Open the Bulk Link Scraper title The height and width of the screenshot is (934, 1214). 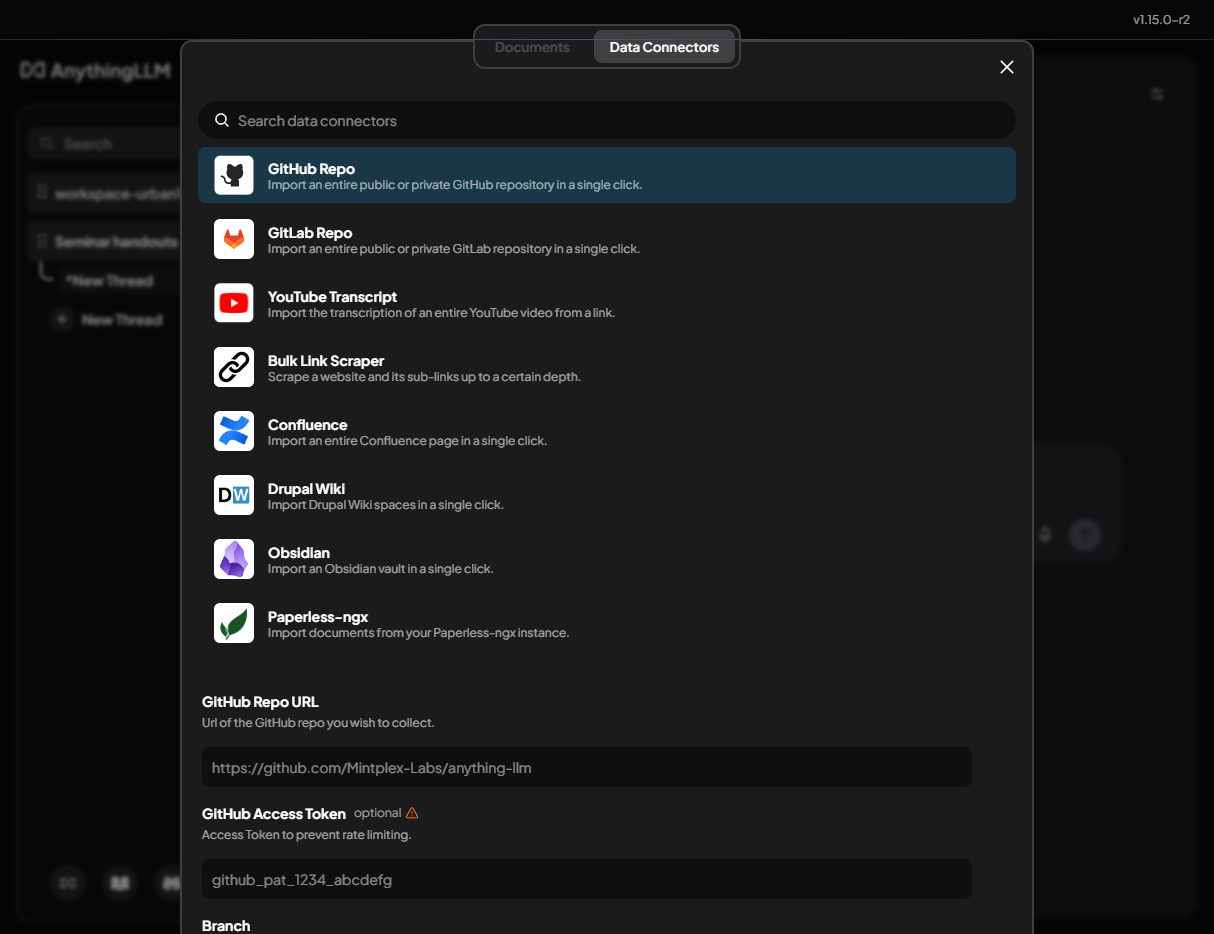click(326, 361)
